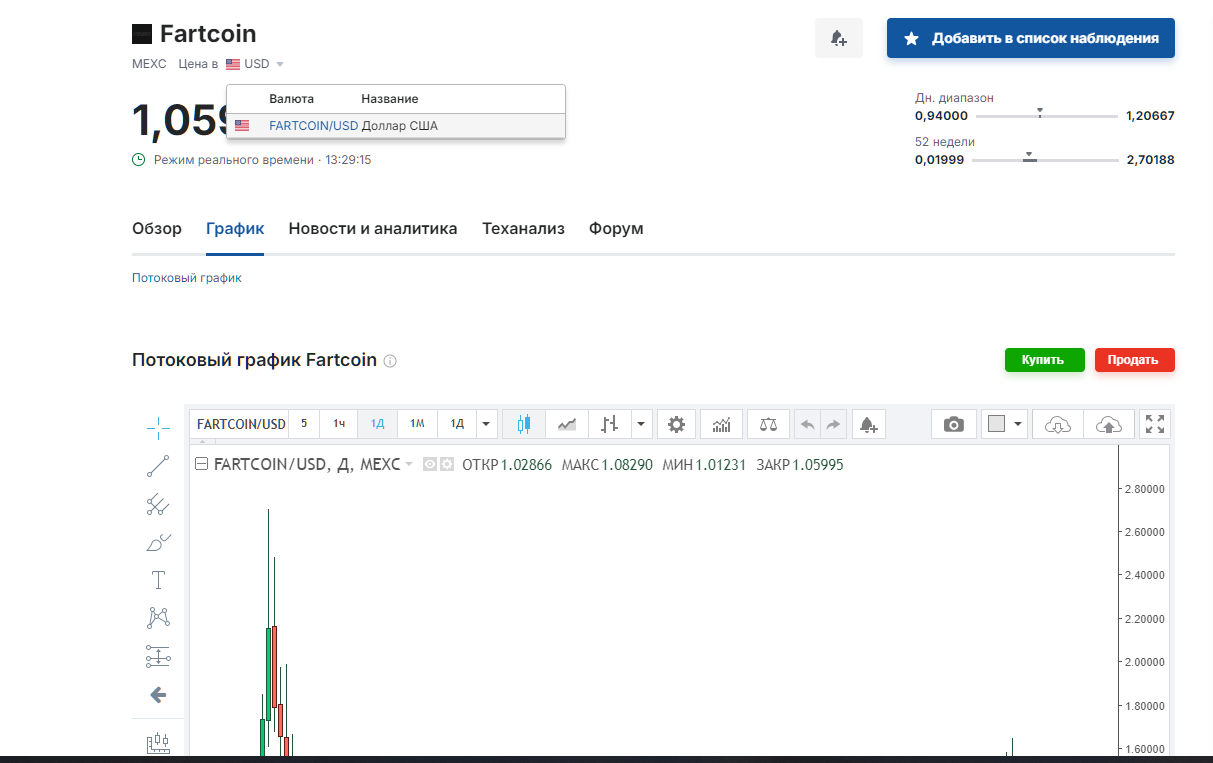Select the XABCD pattern tool
Screen dimensions: 1213x763
[158, 618]
